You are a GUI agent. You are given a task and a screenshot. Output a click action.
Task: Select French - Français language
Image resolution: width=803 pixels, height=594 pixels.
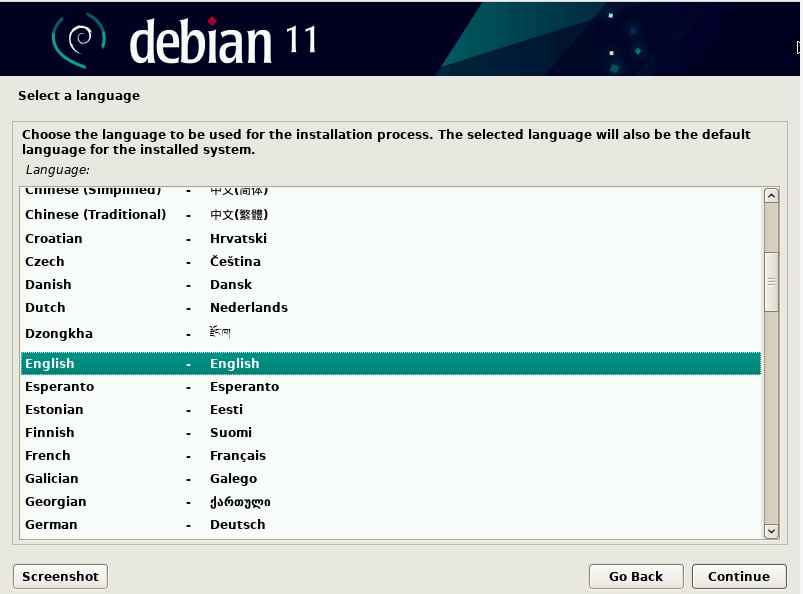tap(391, 456)
